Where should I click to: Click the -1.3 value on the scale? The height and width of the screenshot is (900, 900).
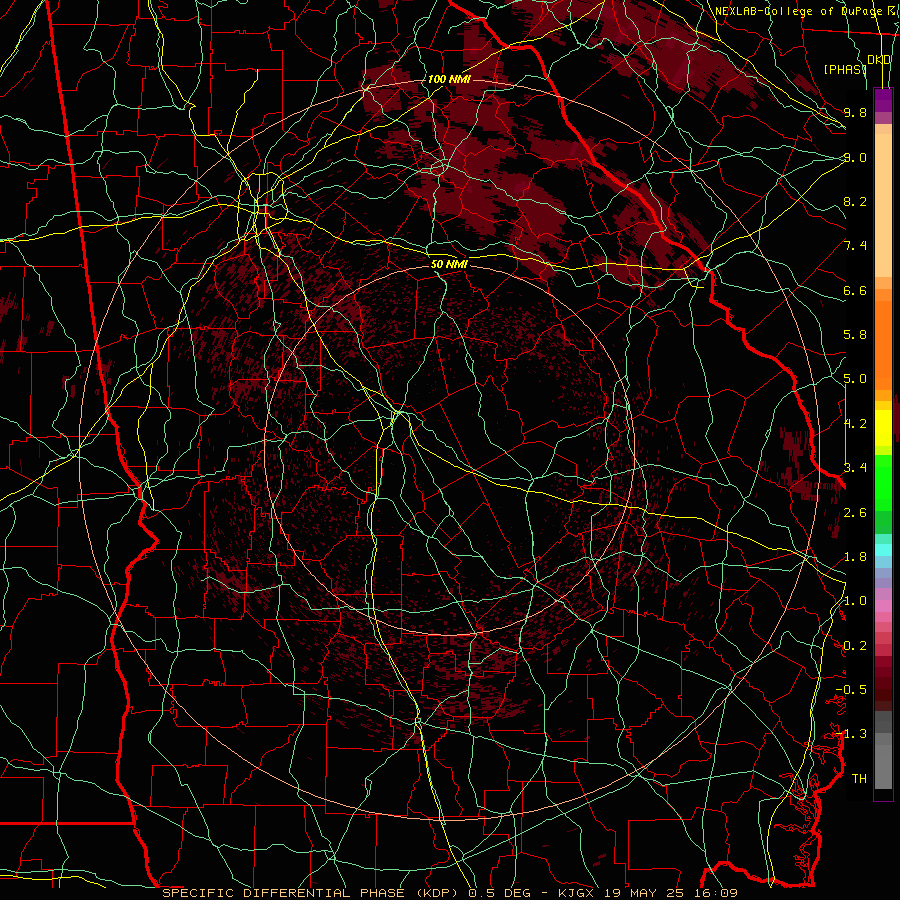[851, 734]
